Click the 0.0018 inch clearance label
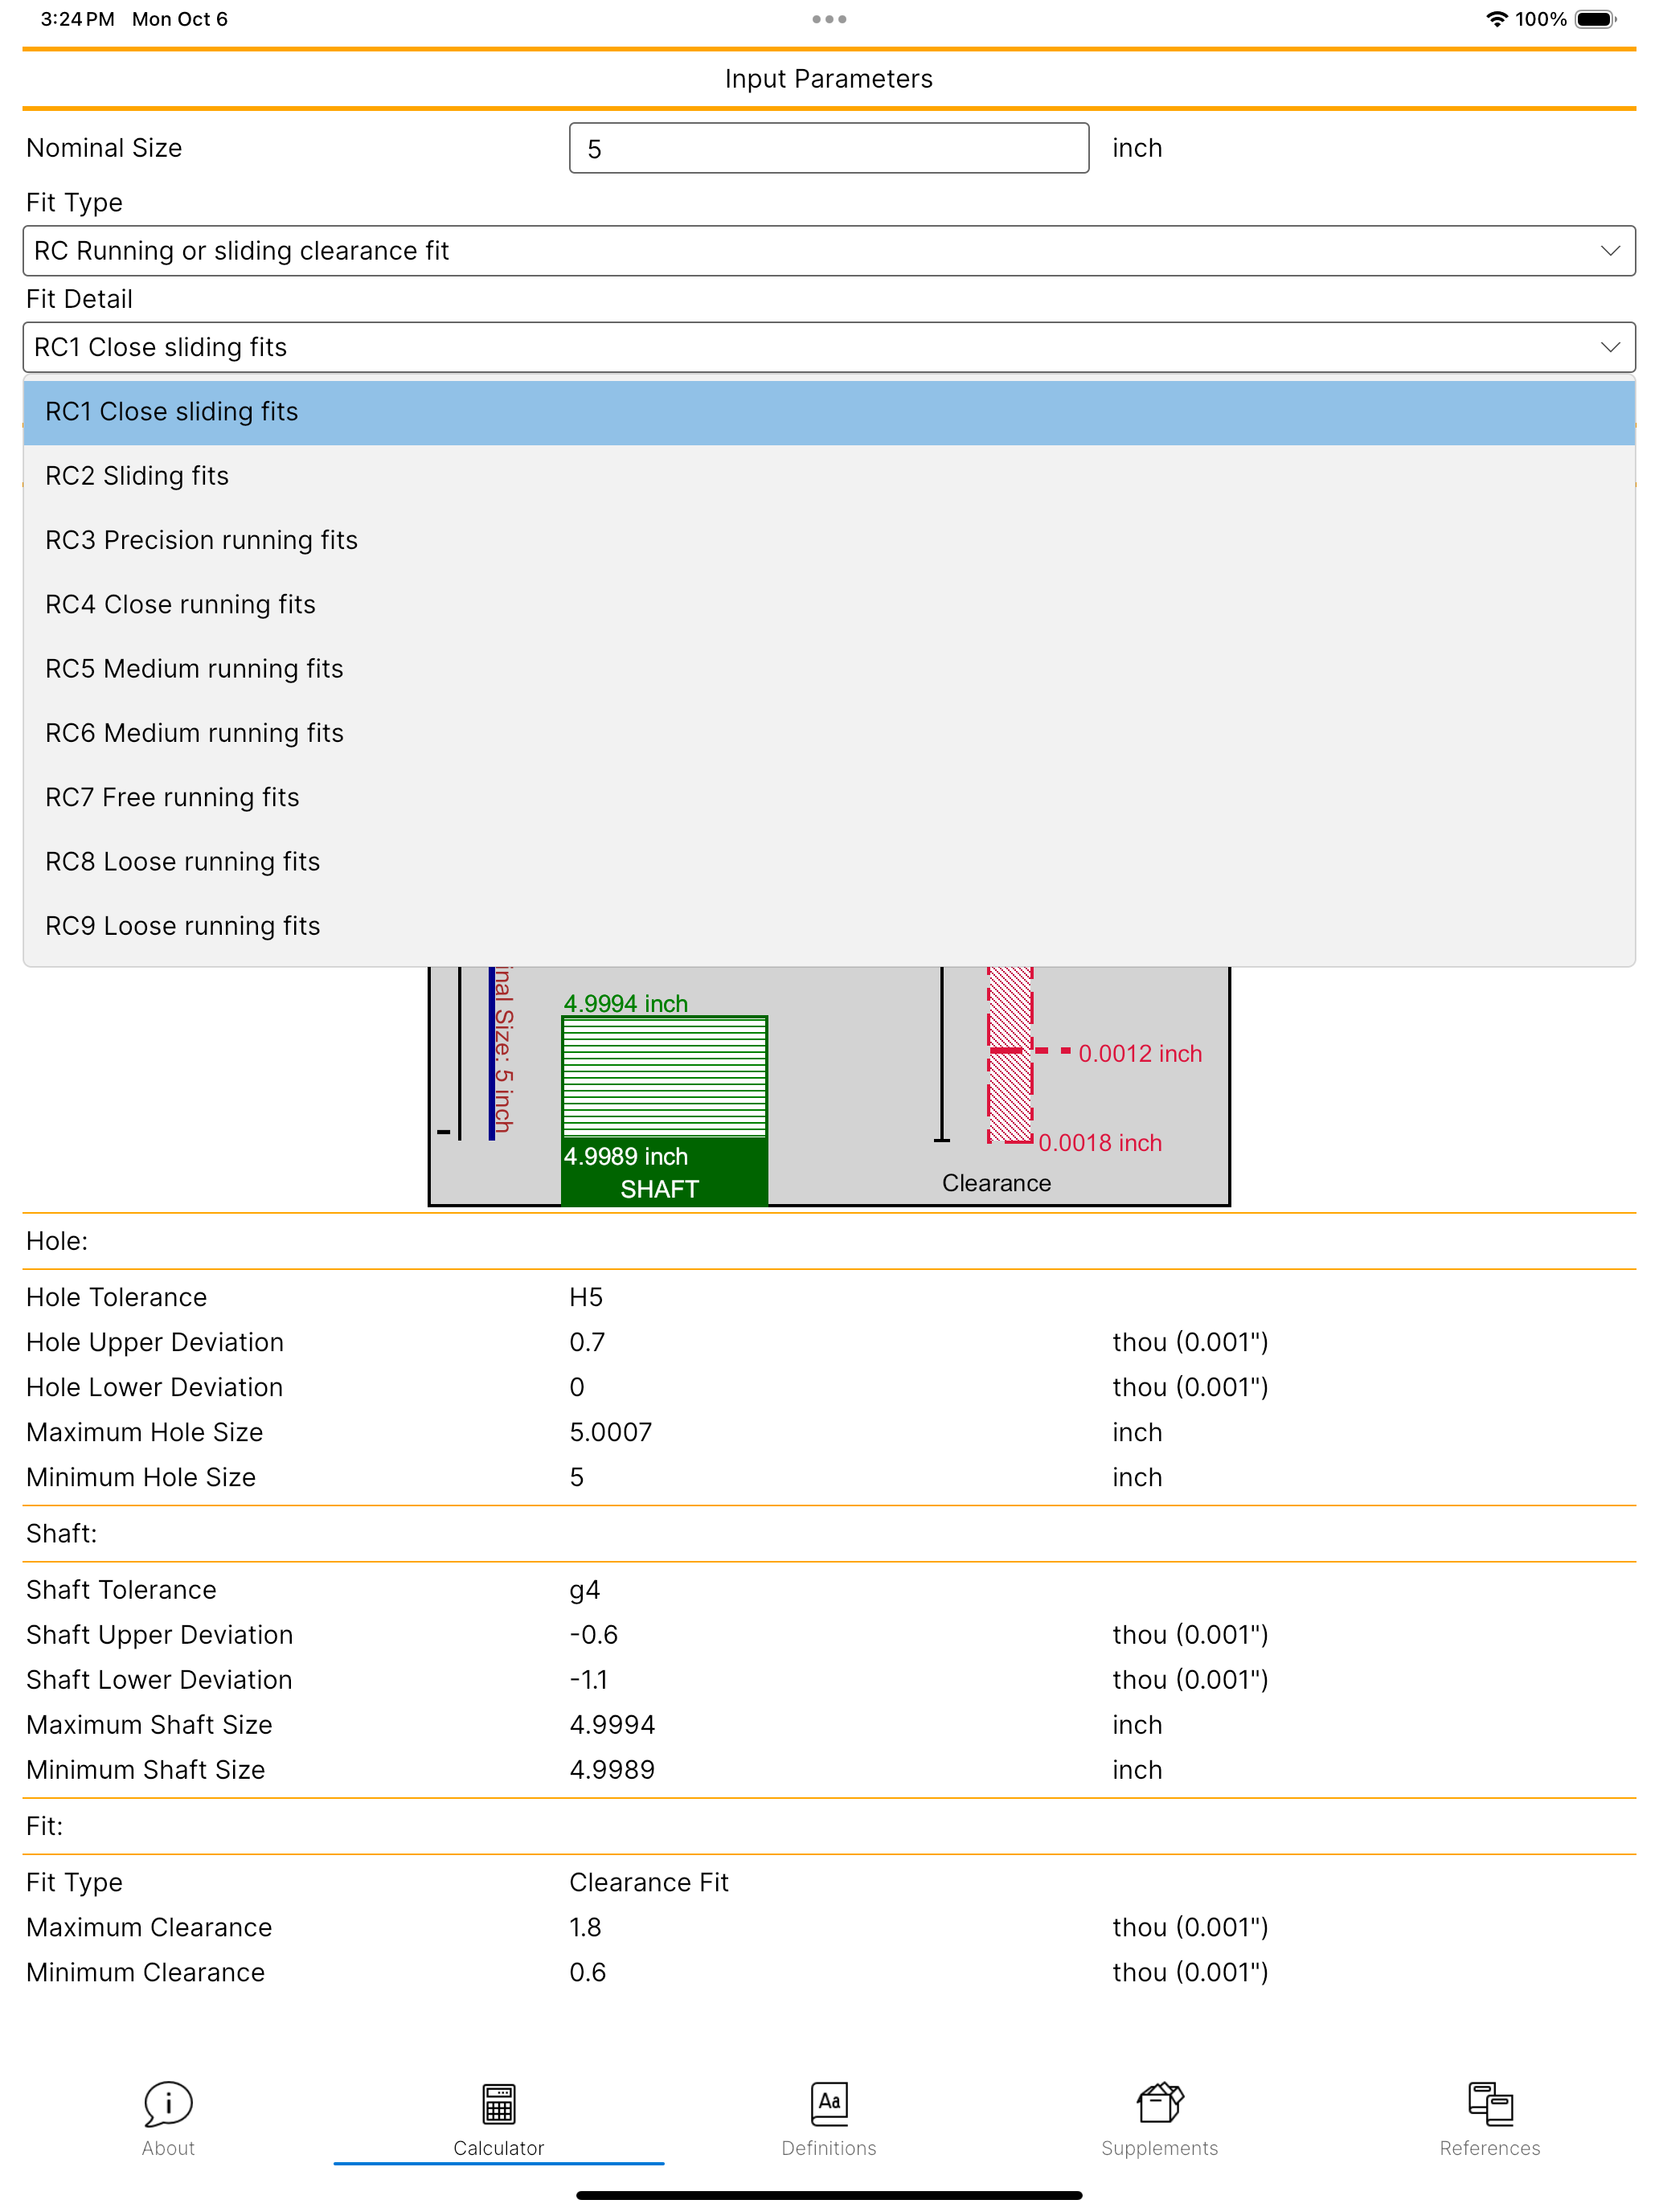This screenshot has width=1659, height=2212. [1100, 1143]
